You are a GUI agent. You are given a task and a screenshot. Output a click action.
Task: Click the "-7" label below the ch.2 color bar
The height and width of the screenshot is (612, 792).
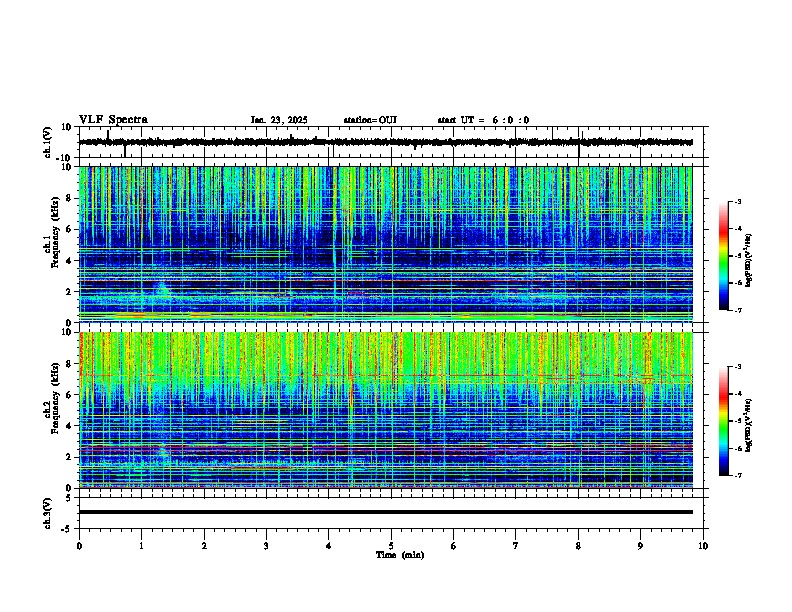coord(737,476)
